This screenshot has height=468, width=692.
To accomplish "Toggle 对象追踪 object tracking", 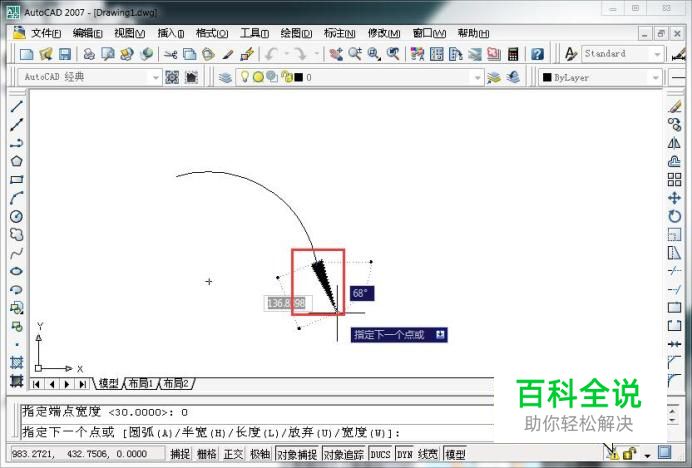I will coord(344,454).
